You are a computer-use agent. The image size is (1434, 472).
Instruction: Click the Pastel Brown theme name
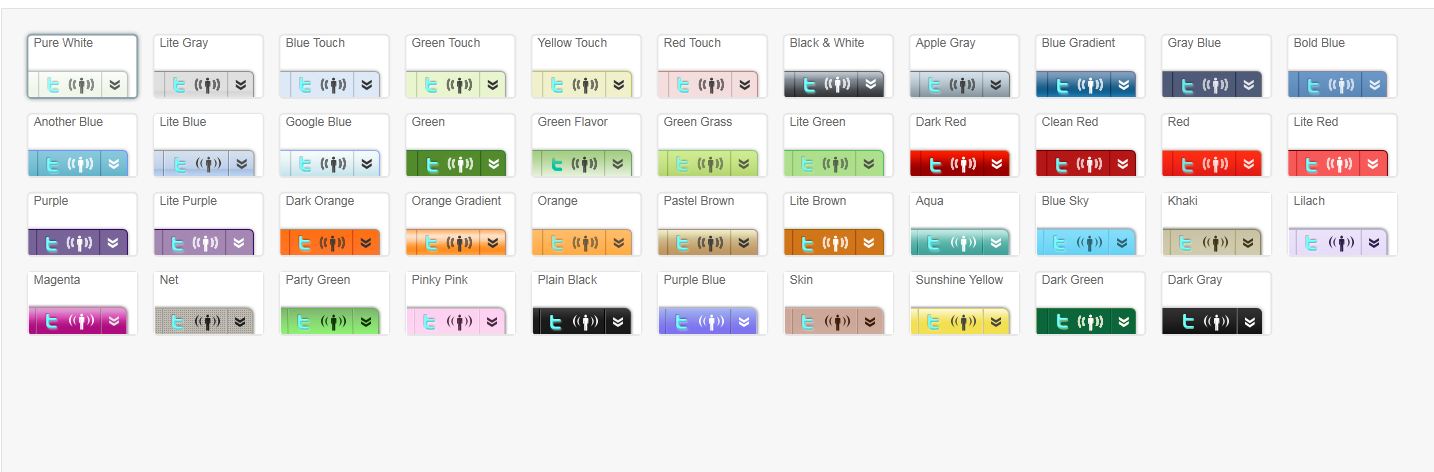click(698, 201)
